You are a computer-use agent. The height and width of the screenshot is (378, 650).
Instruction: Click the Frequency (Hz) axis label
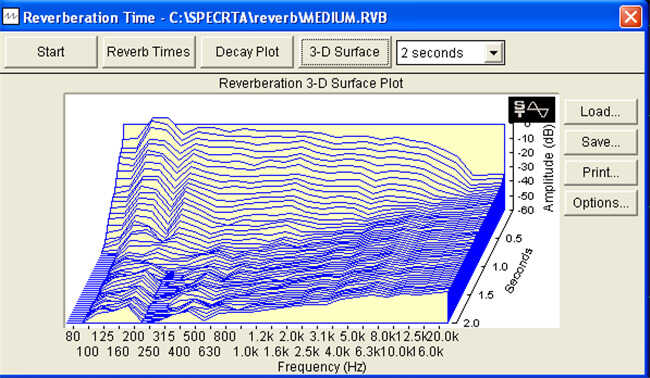(x=322, y=367)
